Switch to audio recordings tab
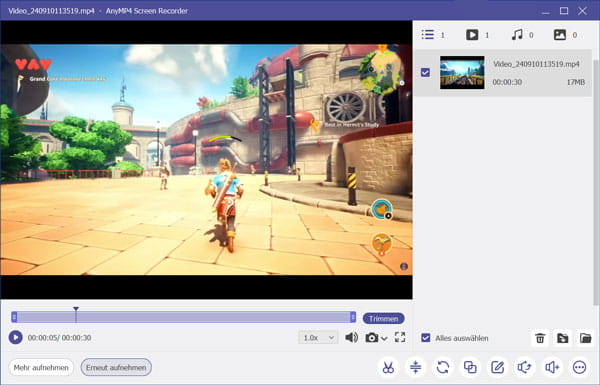This screenshot has height=385, width=600. pos(522,35)
